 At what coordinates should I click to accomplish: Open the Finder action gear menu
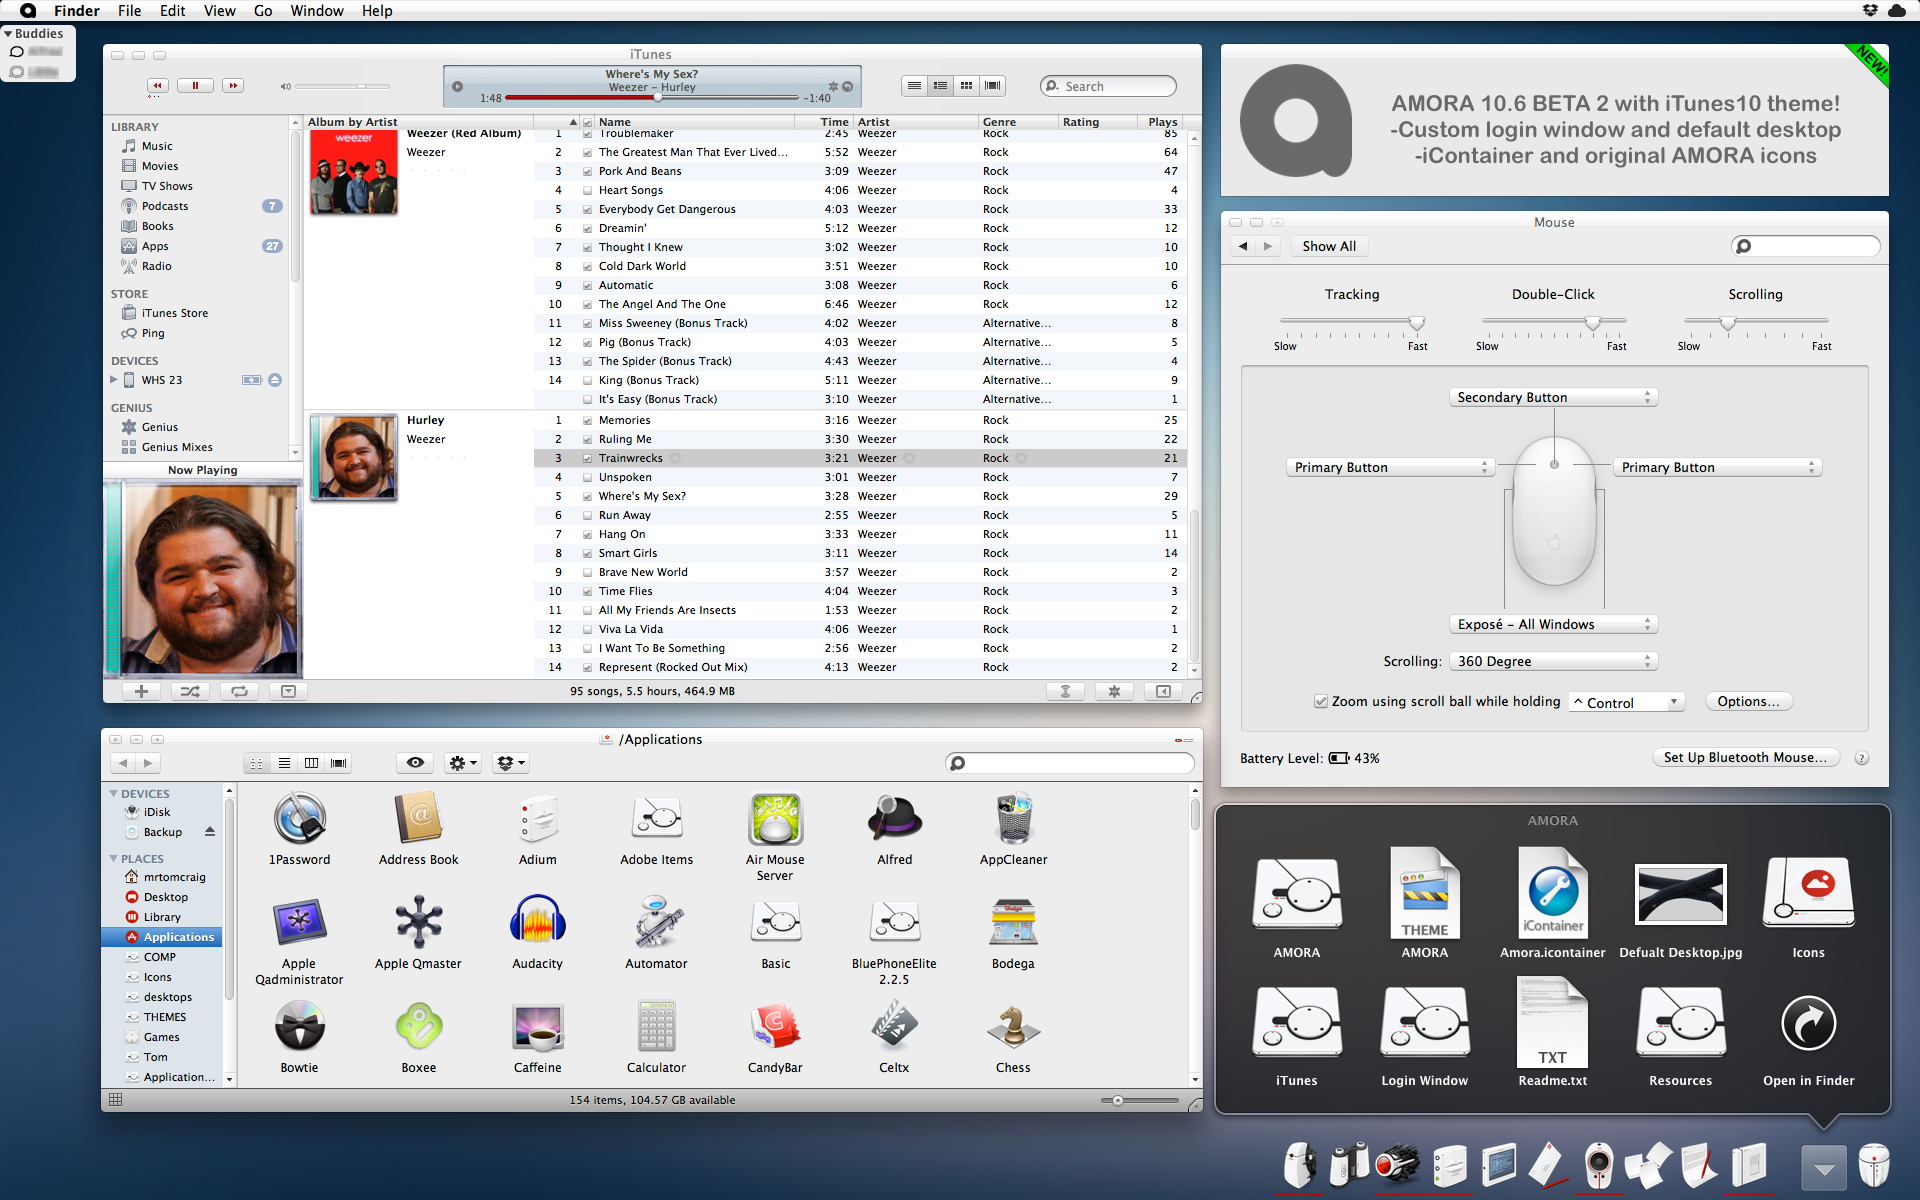463,763
